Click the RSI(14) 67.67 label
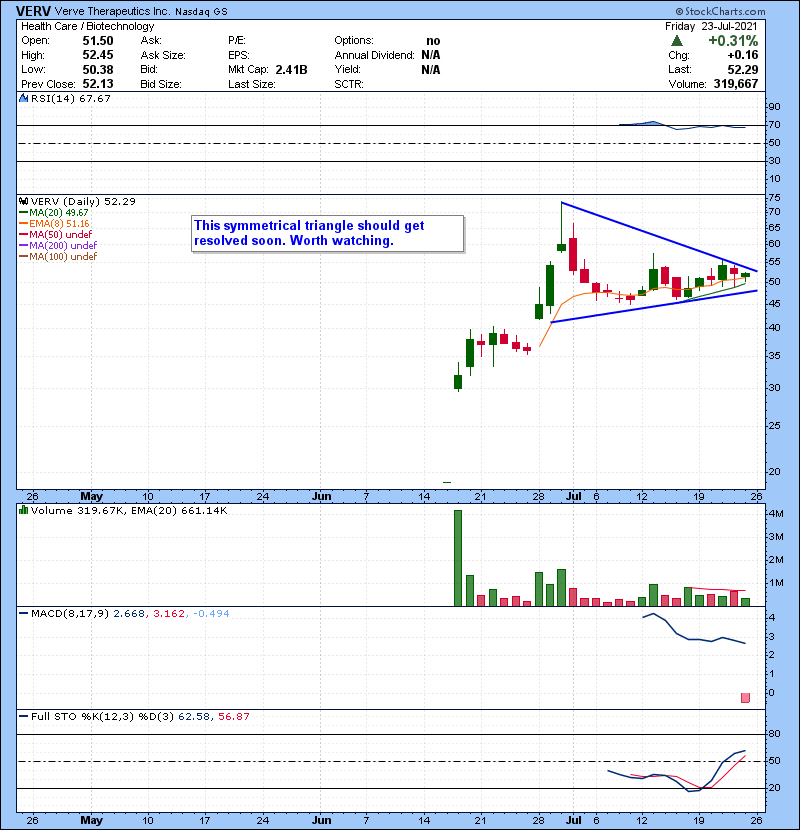Image resolution: width=800 pixels, height=830 pixels. pyautogui.click(x=71, y=98)
